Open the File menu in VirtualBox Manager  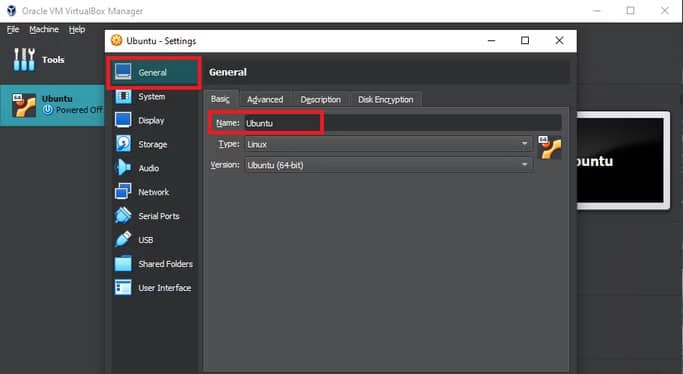pyautogui.click(x=13, y=29)
